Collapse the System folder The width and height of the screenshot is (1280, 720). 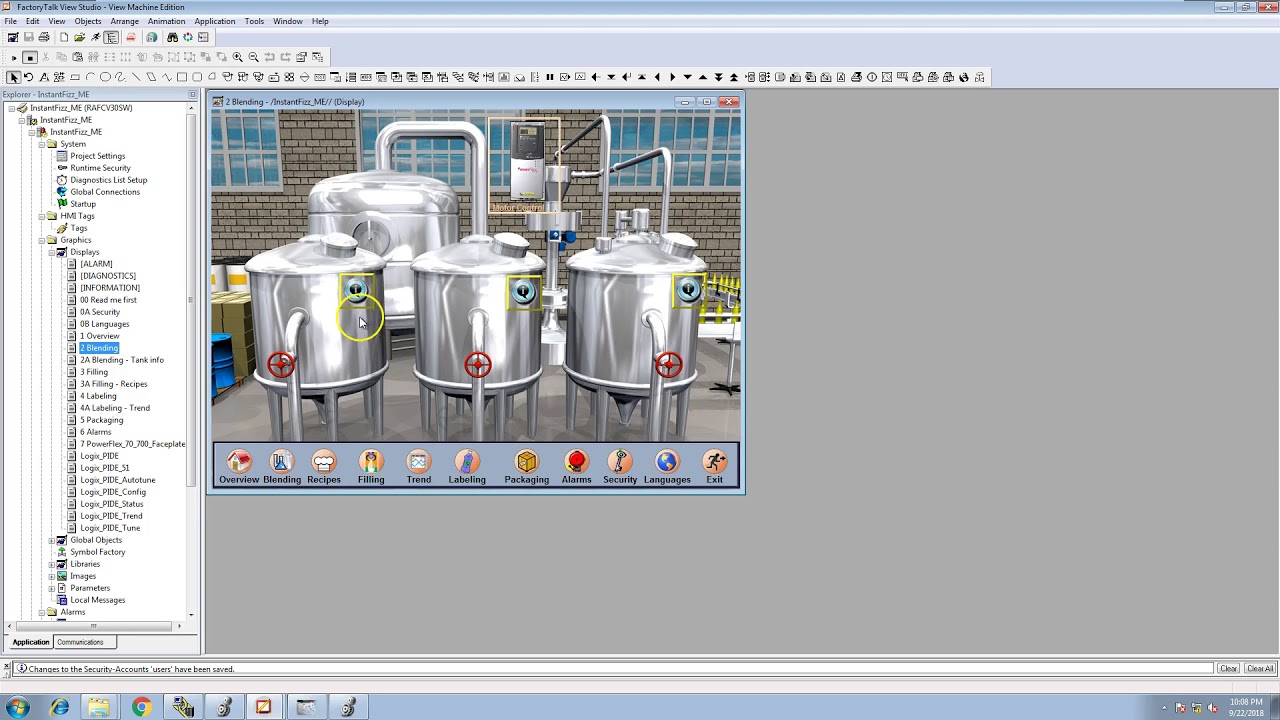(x=41, y=144)
